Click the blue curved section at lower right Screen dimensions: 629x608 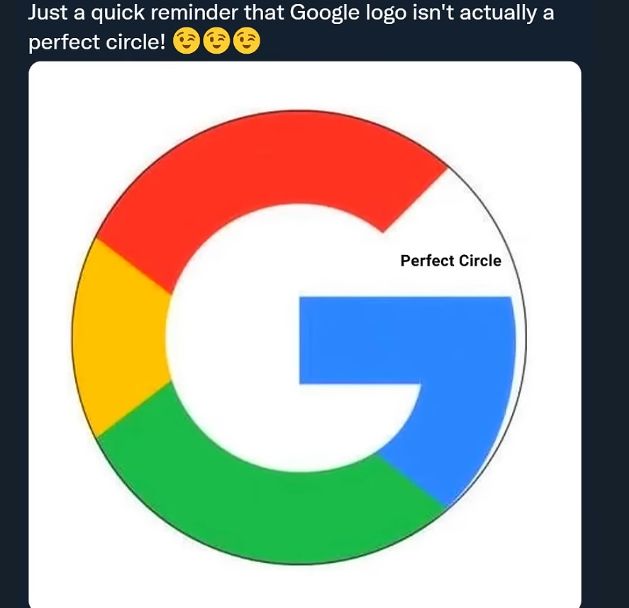tap(458, 440)
